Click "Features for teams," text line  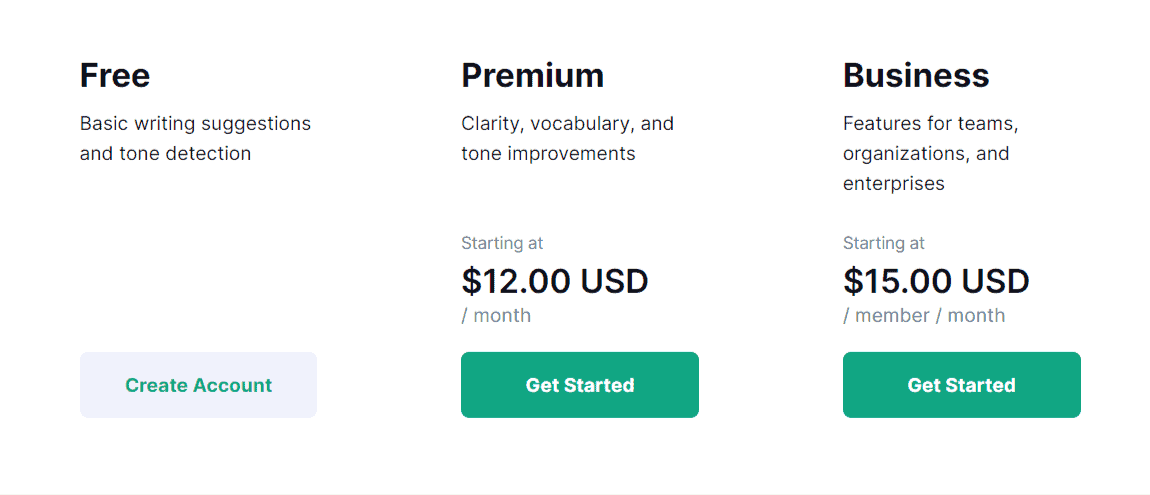[930, 124]
